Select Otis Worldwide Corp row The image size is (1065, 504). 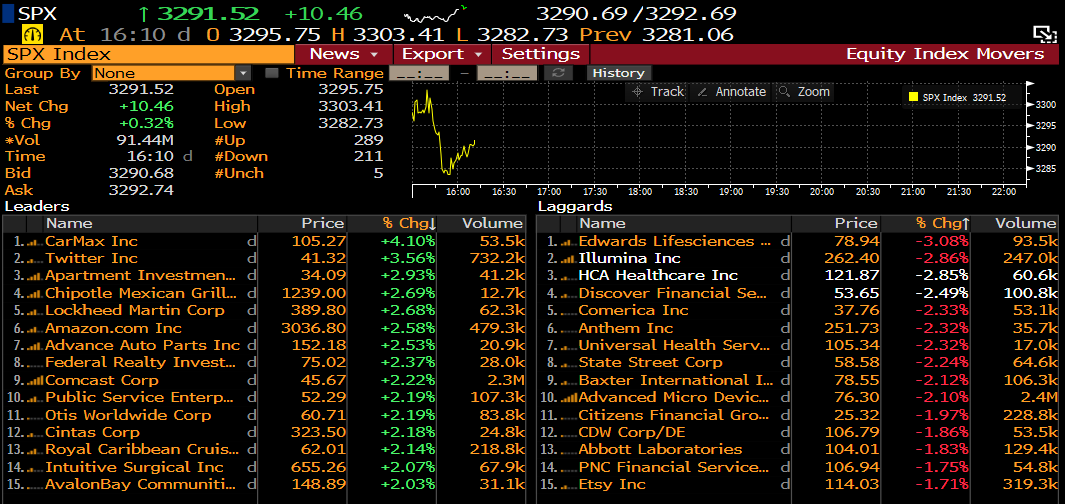264,415
